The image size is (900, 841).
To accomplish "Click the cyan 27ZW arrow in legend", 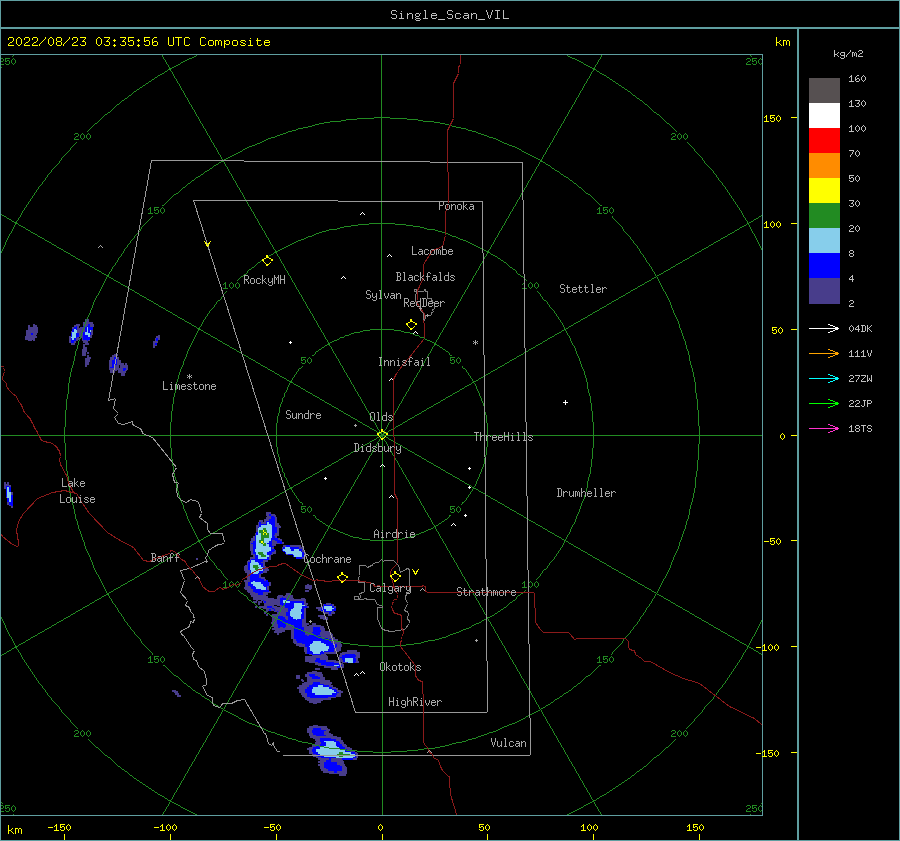I will tap(824, 378).
